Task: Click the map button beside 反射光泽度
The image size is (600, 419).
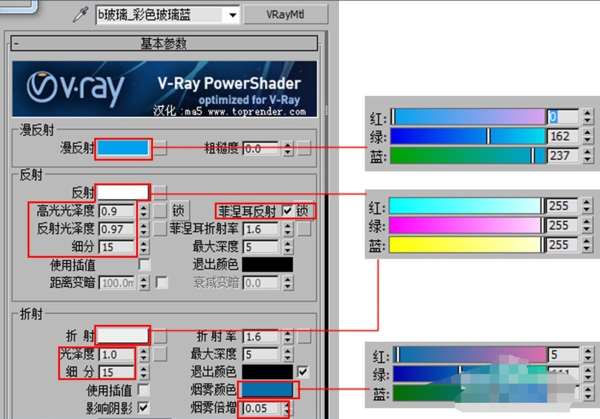Action: [160, 229]
